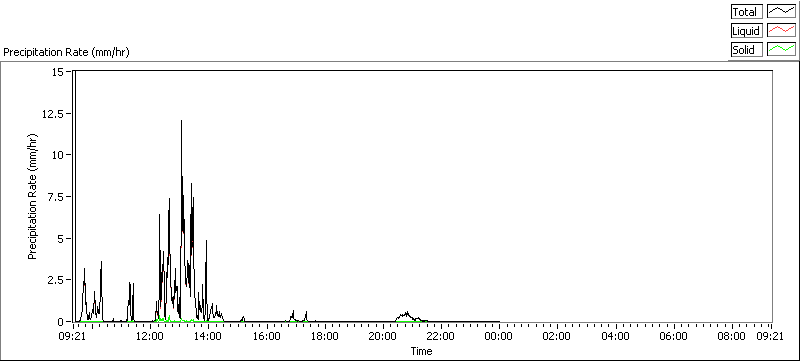The width and height of the screenshot is (800, 361).
Task: Select the Solid plot legend label
Action: [x=746, y=49]
